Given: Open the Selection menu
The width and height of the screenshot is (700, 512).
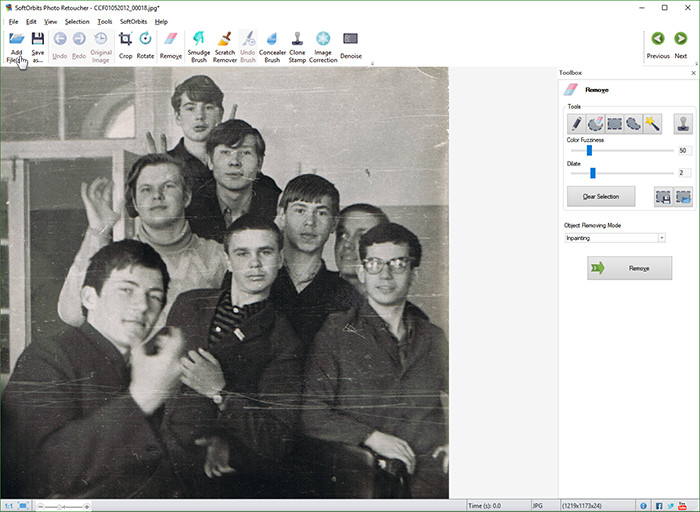Looking at the screenshot, I should coord(77,21).
